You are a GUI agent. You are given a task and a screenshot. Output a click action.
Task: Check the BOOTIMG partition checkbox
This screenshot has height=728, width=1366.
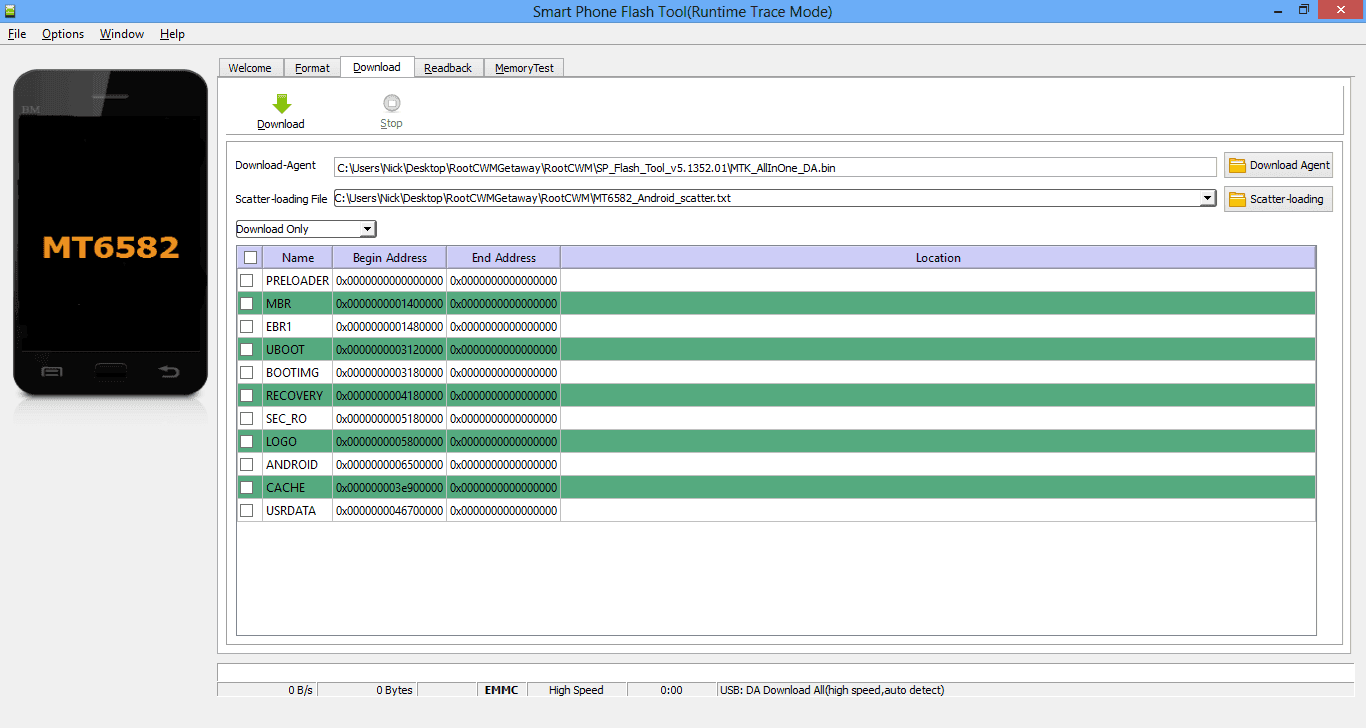(x=246, y=373)
